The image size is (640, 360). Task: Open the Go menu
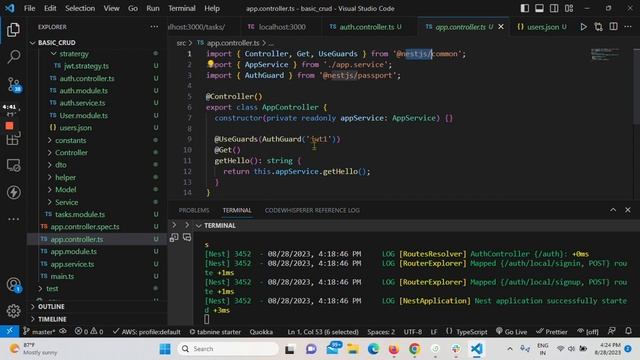coord(133,8)
